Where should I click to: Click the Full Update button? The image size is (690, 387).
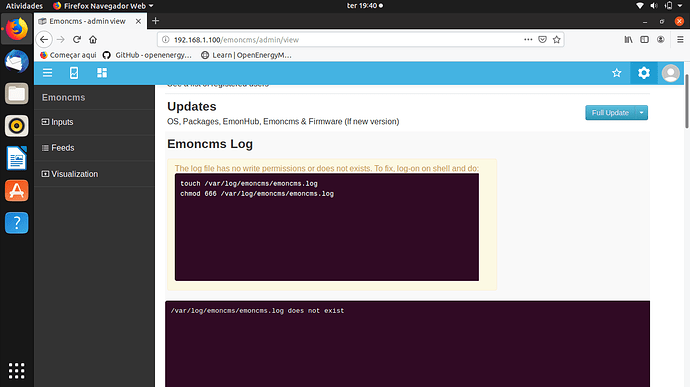coord(610,113)
